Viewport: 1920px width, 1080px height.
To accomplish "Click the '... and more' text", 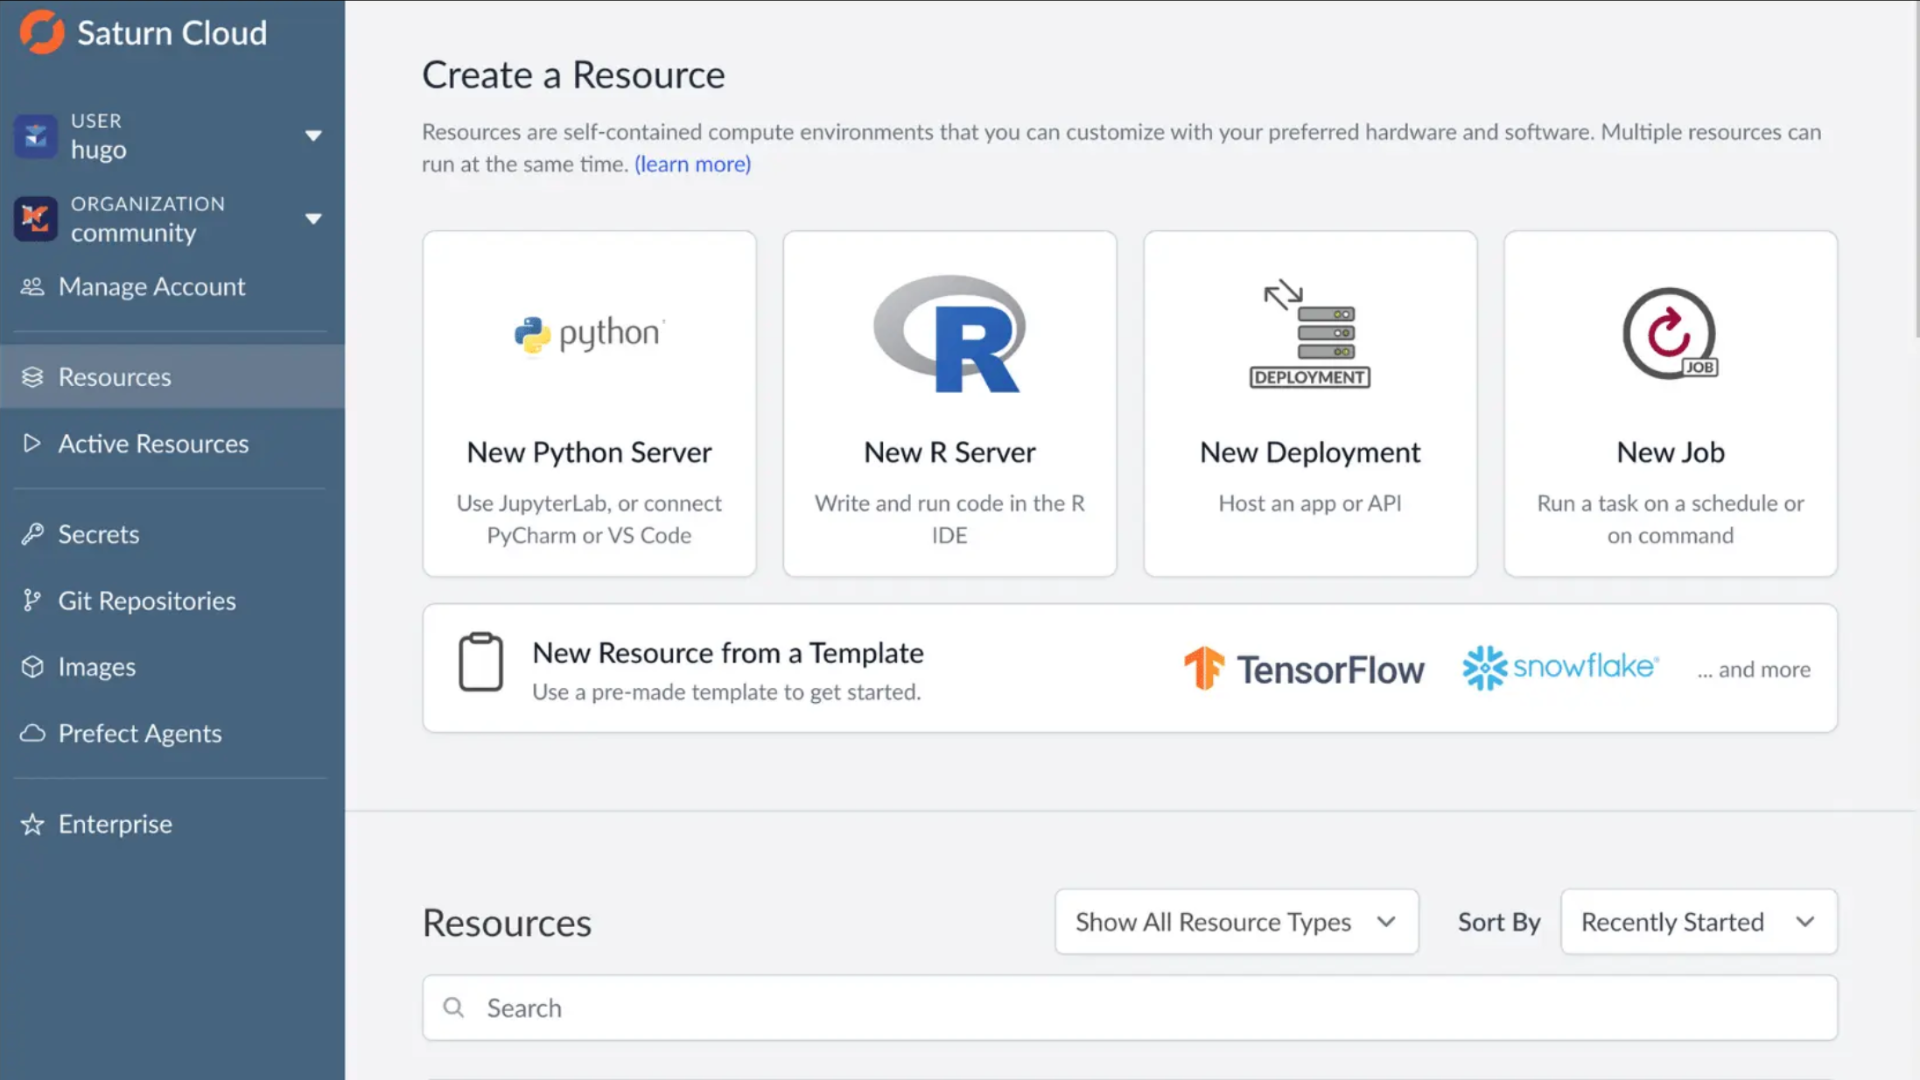I will click(1754, 669).
